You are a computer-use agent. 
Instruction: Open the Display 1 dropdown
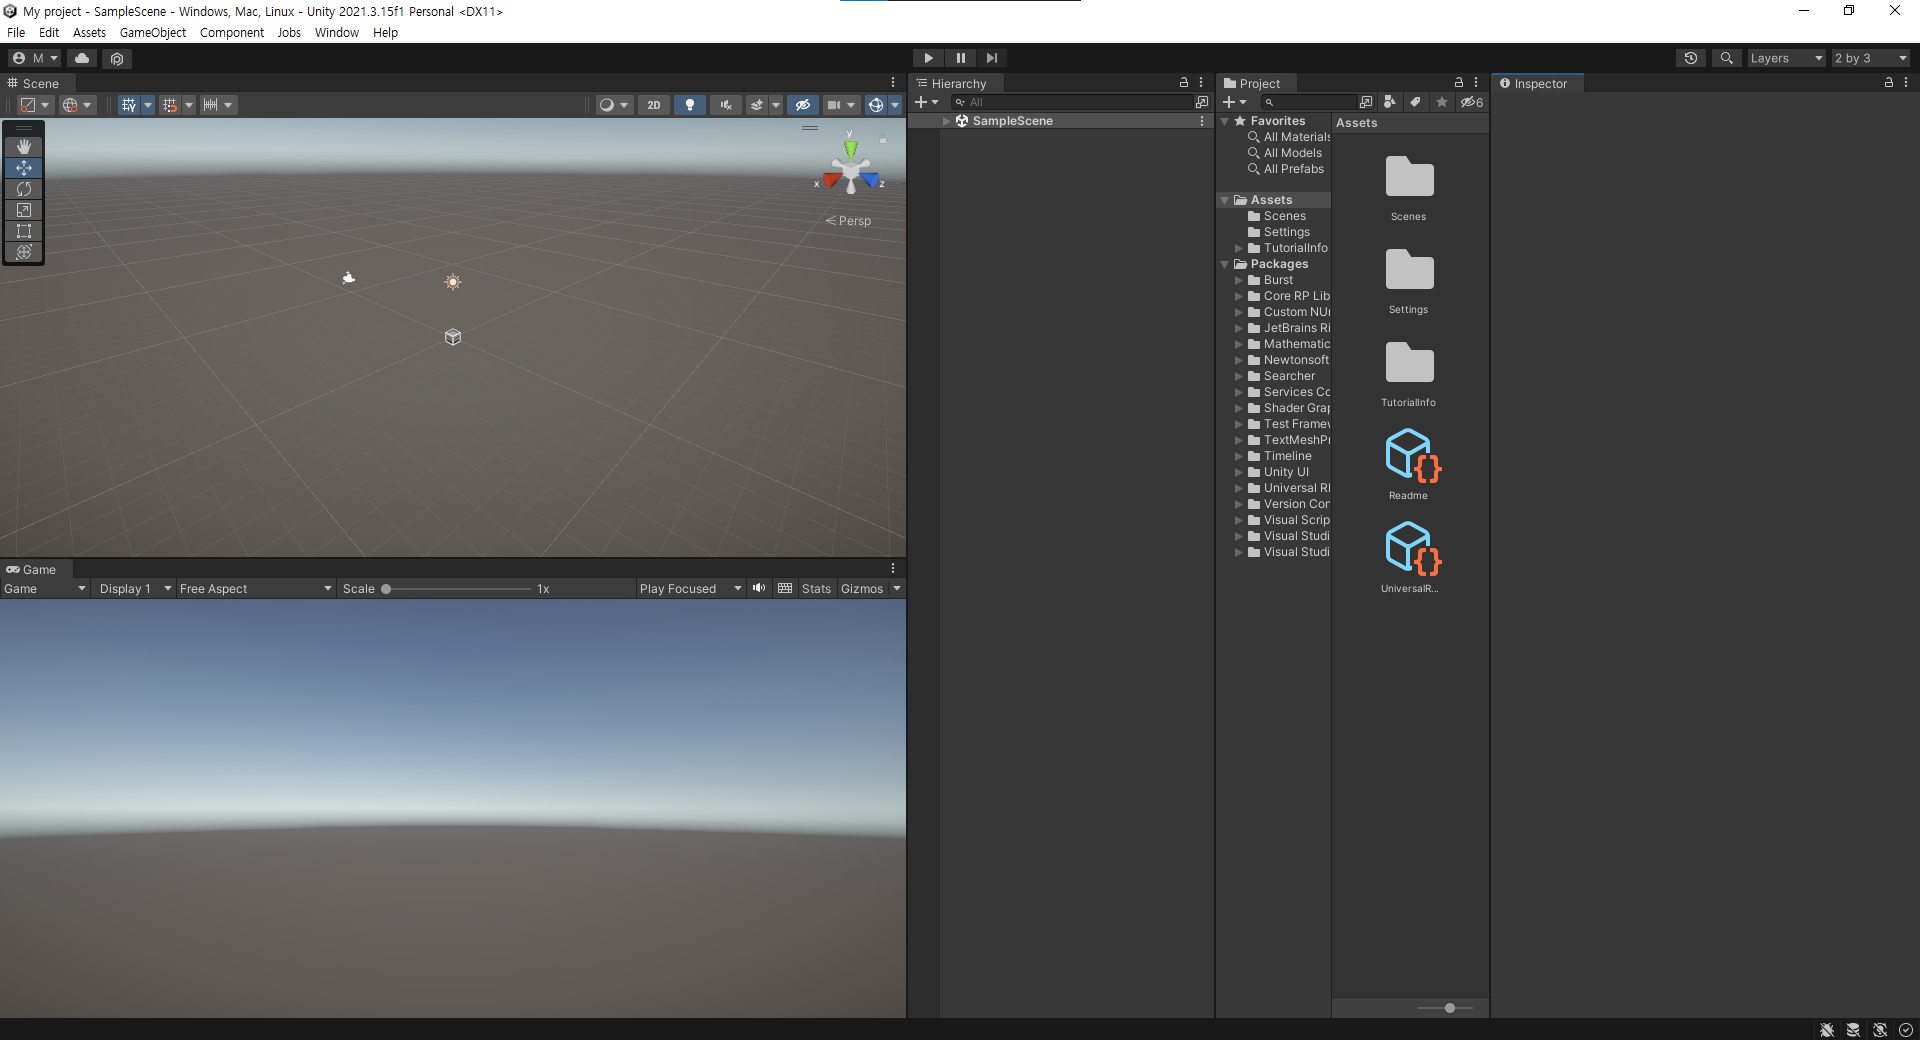(x=135, y=589)
